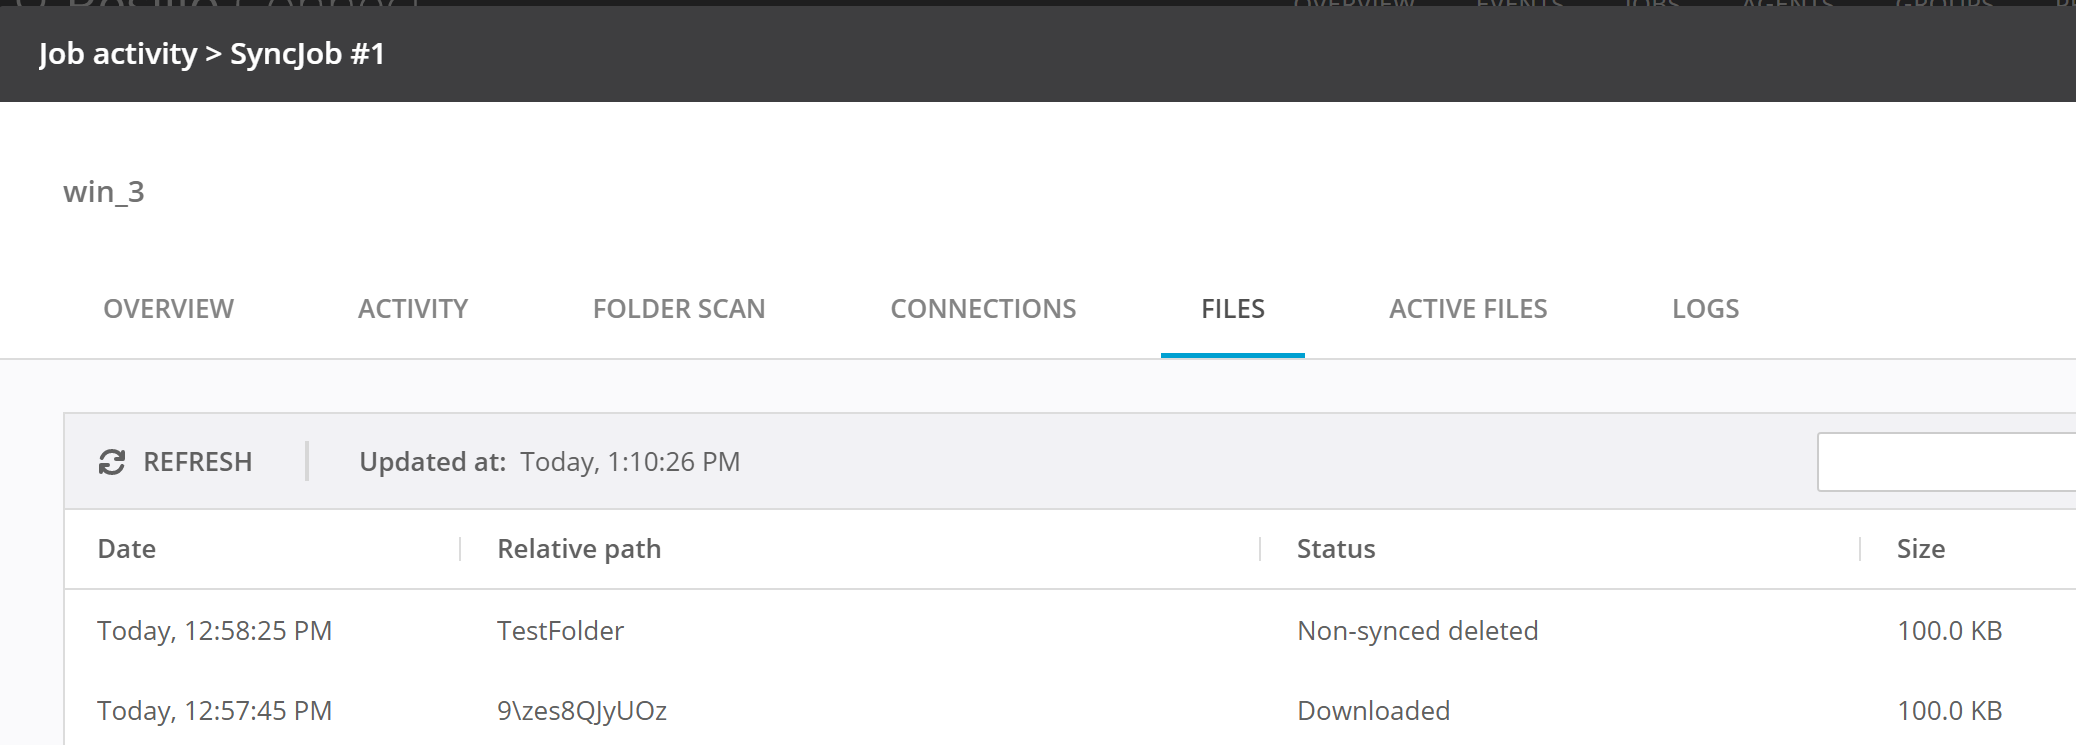Open the Activity tab
The width and height of the screenshot is (2076, 745).
click(413, 309)
